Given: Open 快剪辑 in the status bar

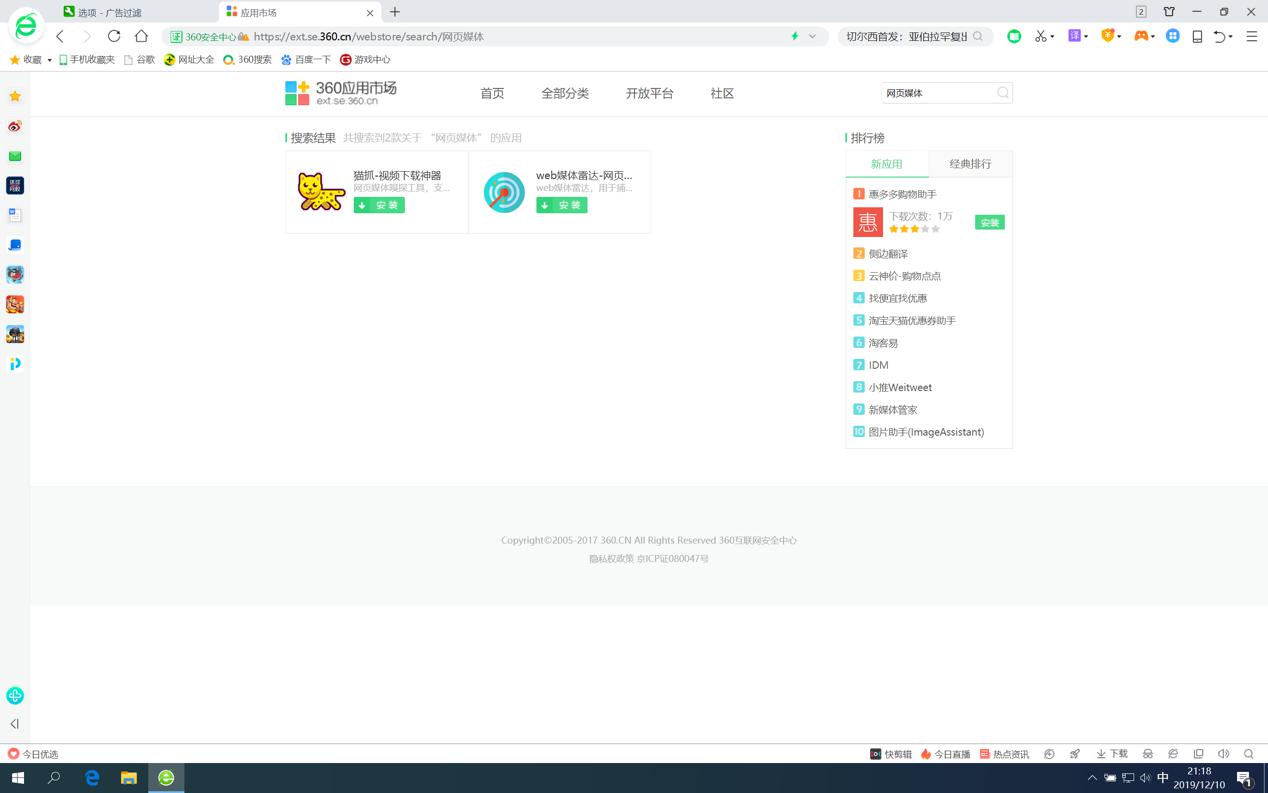Looking at the screenshot, I should click(x=891, y=754).
